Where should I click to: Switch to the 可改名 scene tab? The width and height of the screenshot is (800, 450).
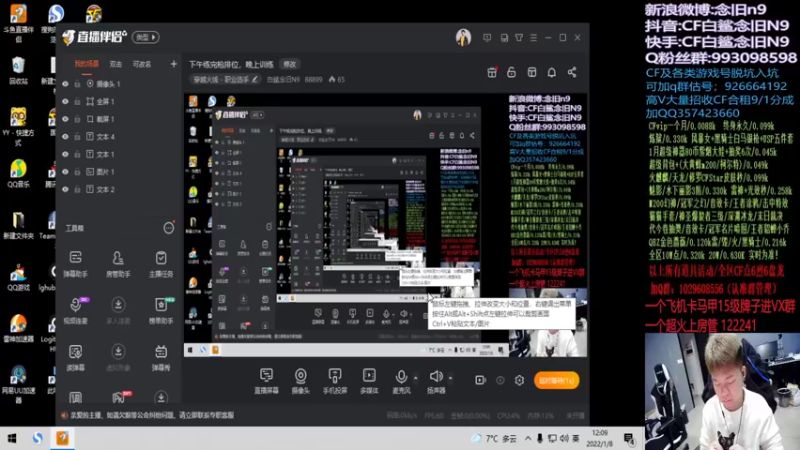click(x=142, y=64)
